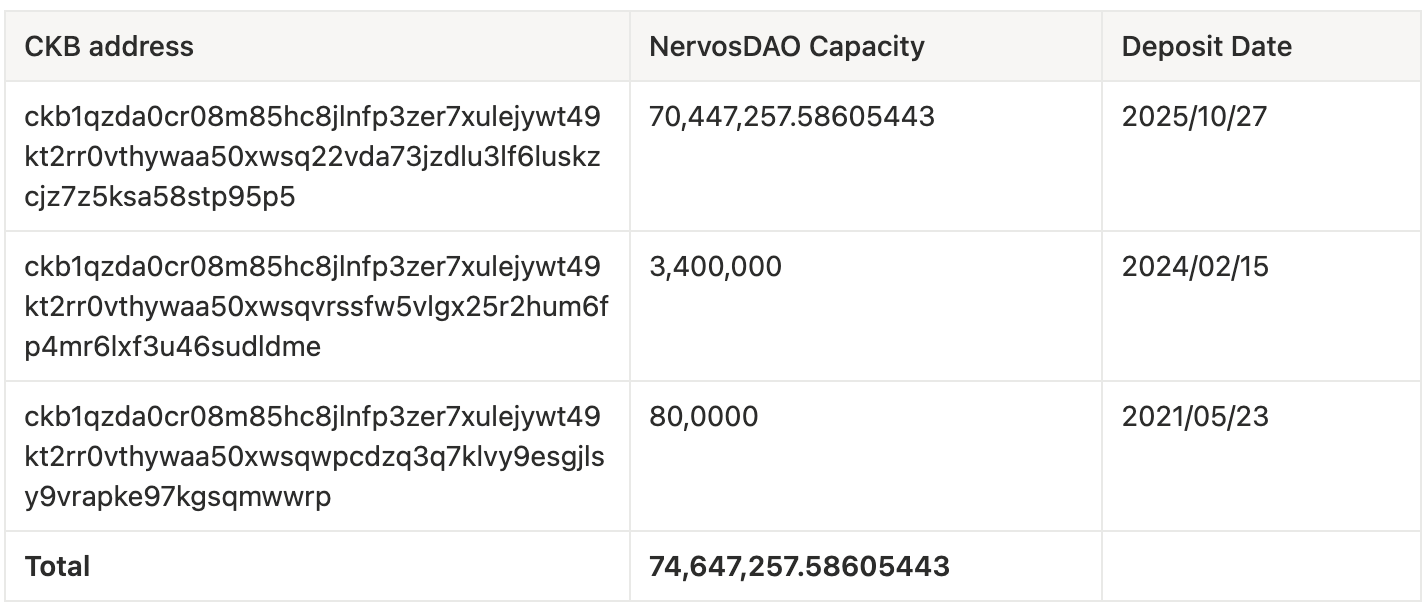The image size is (1428, 614).
Task: Click the 80,0000 capacity value
Action: [x=703, y=416]
